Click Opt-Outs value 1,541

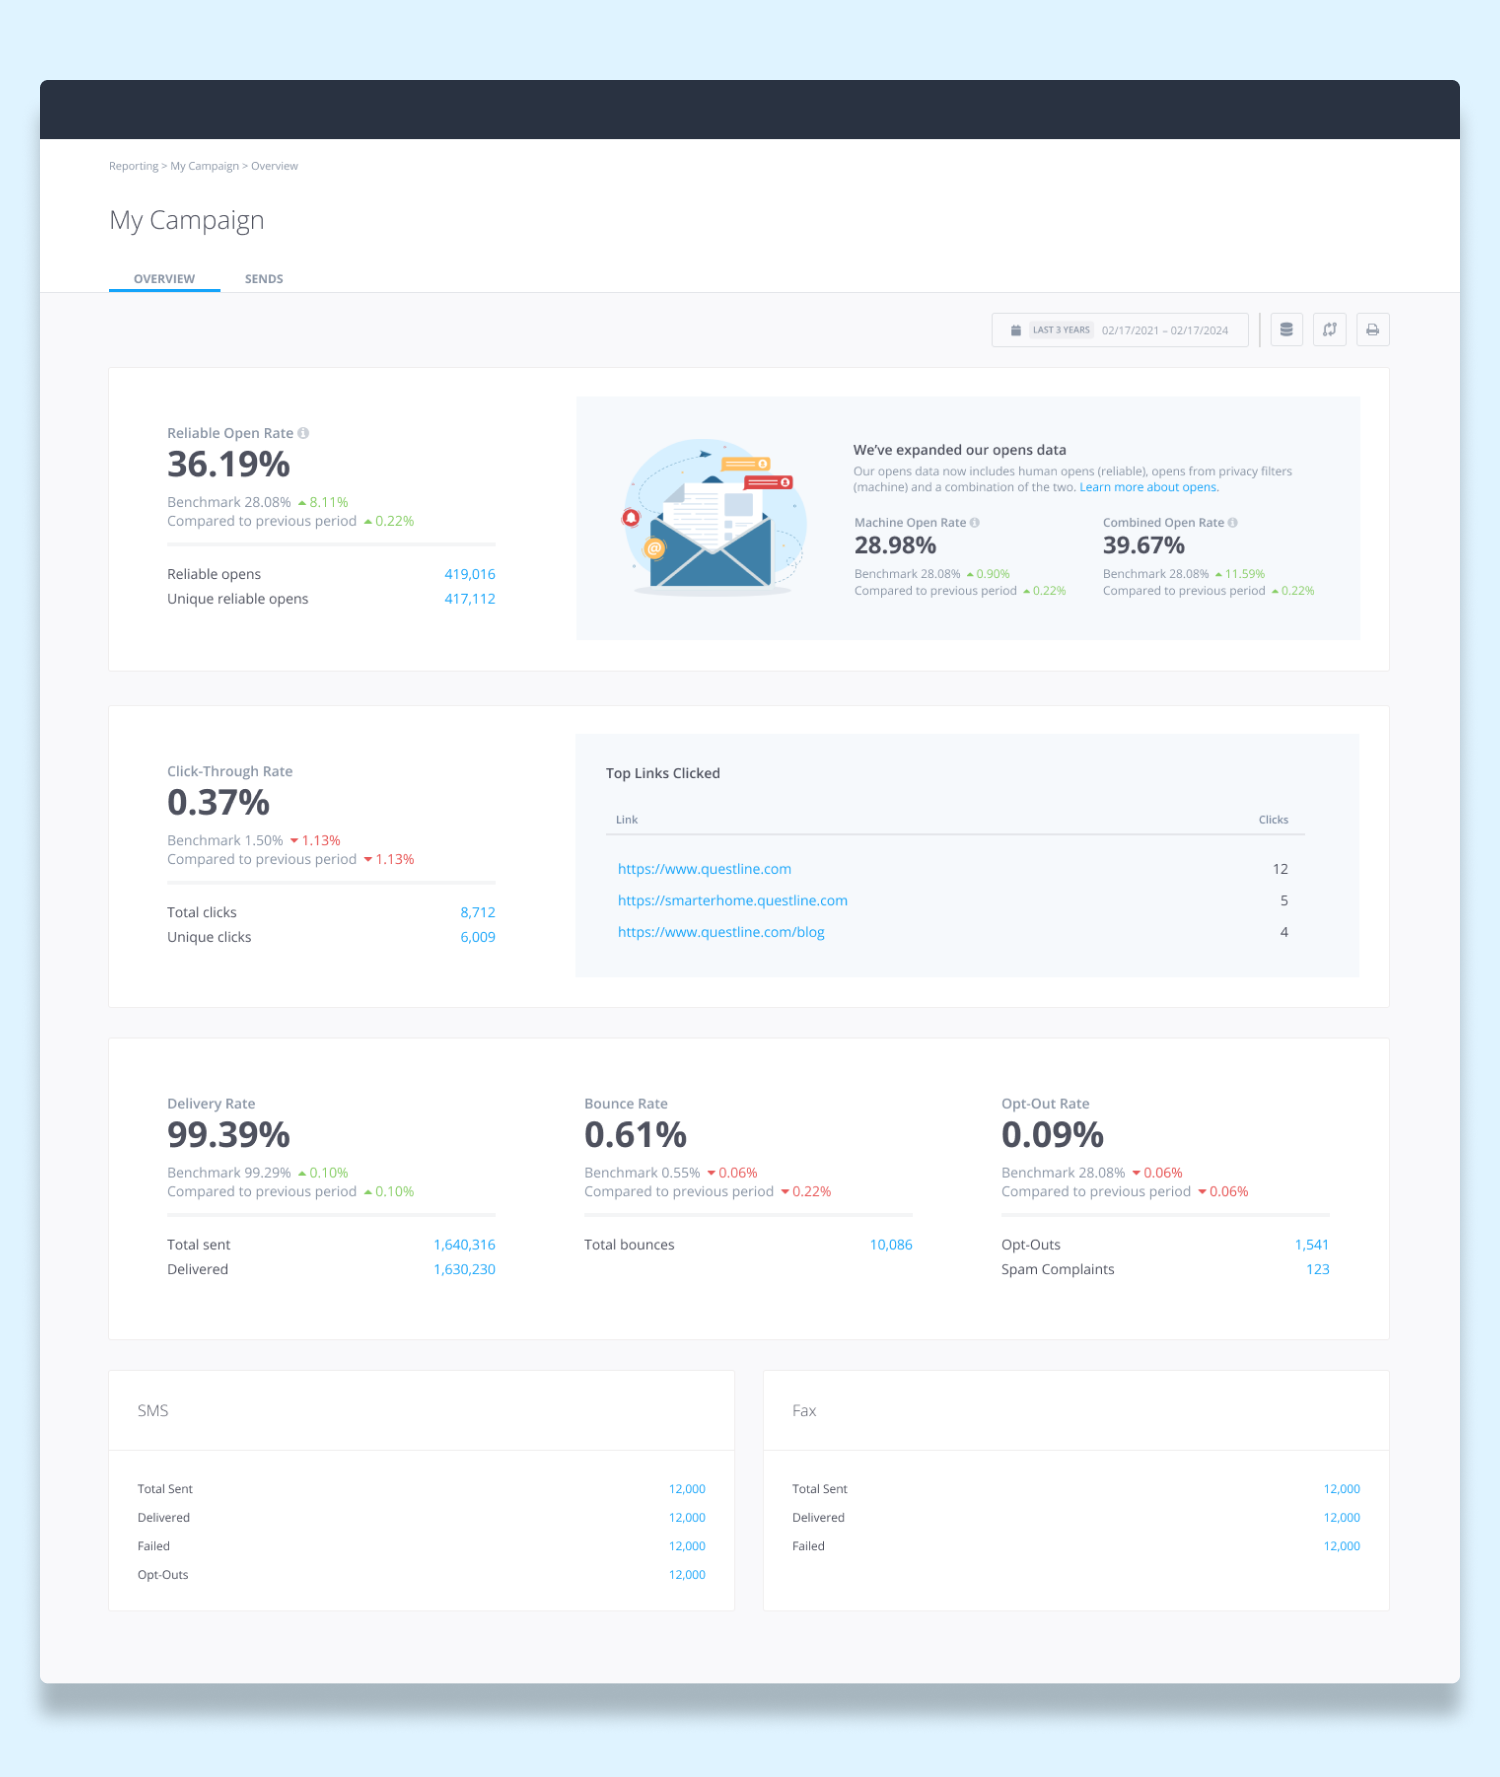(1312, 1245)
